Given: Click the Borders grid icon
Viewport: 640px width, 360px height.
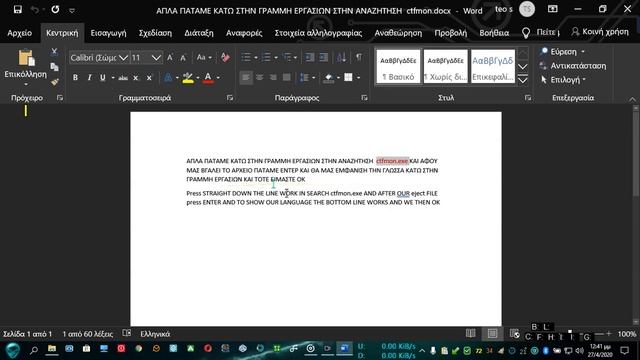Looking at the screenshot, I should point(348,78).
